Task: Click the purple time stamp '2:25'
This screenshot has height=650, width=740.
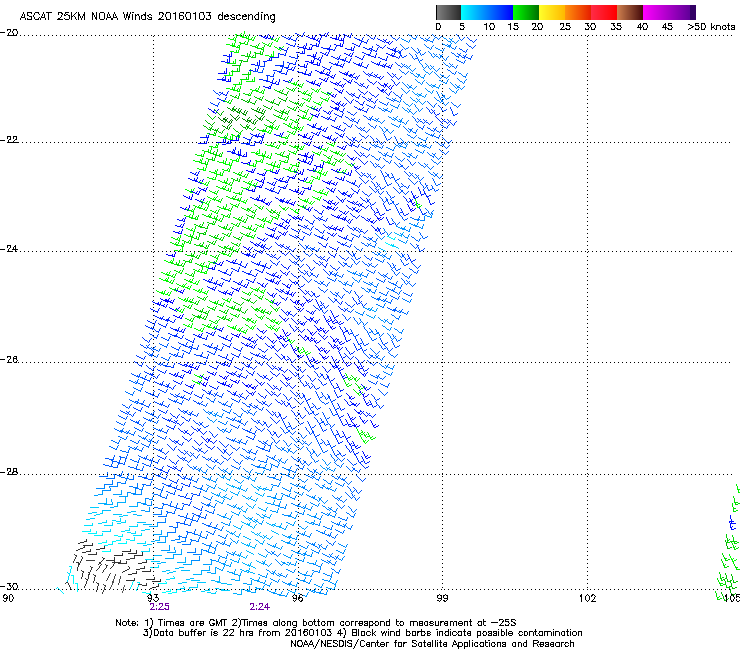Action: [x=160, y=607]
